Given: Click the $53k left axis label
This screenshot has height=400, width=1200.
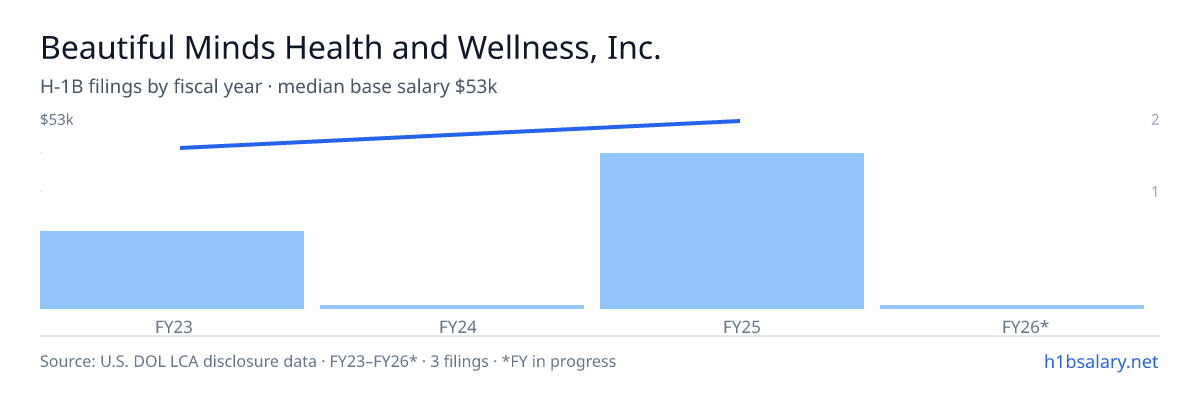Looking at the screenshot, I should click(57, 120).
